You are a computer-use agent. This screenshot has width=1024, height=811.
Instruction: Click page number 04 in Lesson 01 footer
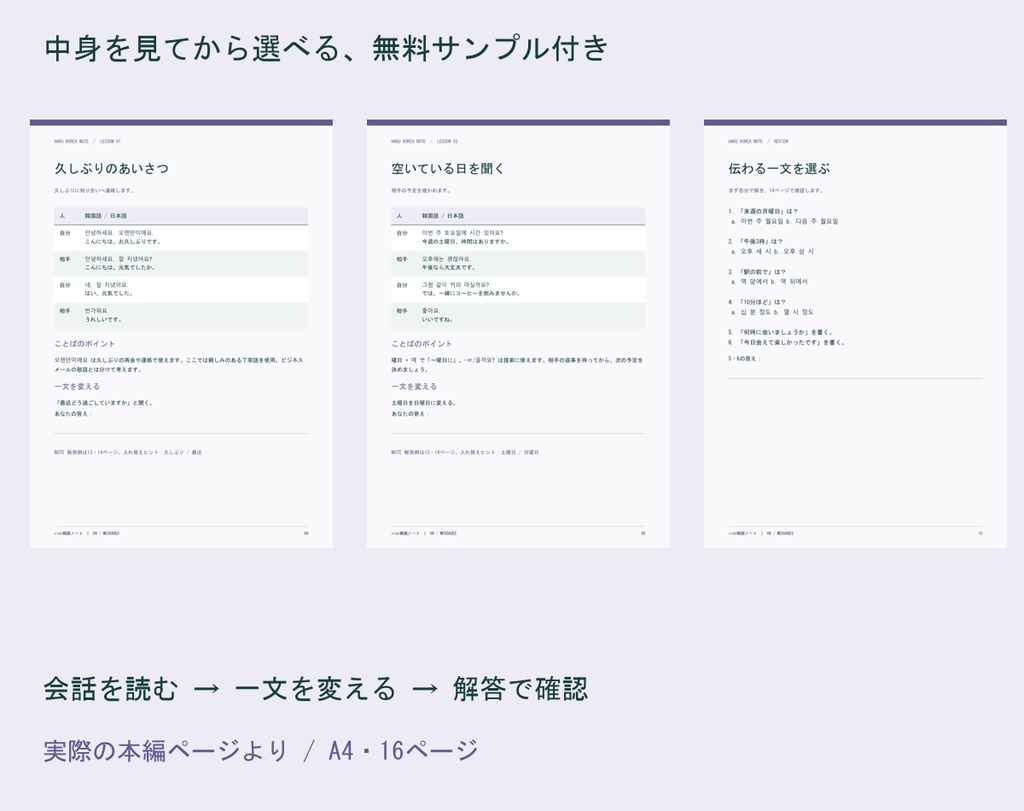pos(306,533)
